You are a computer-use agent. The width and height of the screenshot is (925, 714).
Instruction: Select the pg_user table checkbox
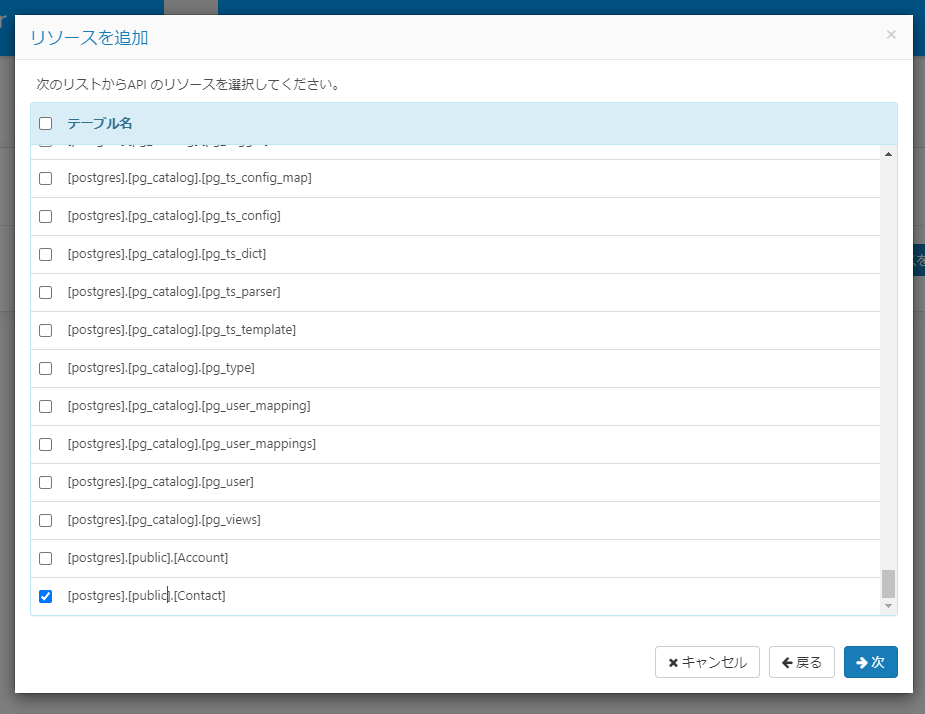tap(45, 483)
